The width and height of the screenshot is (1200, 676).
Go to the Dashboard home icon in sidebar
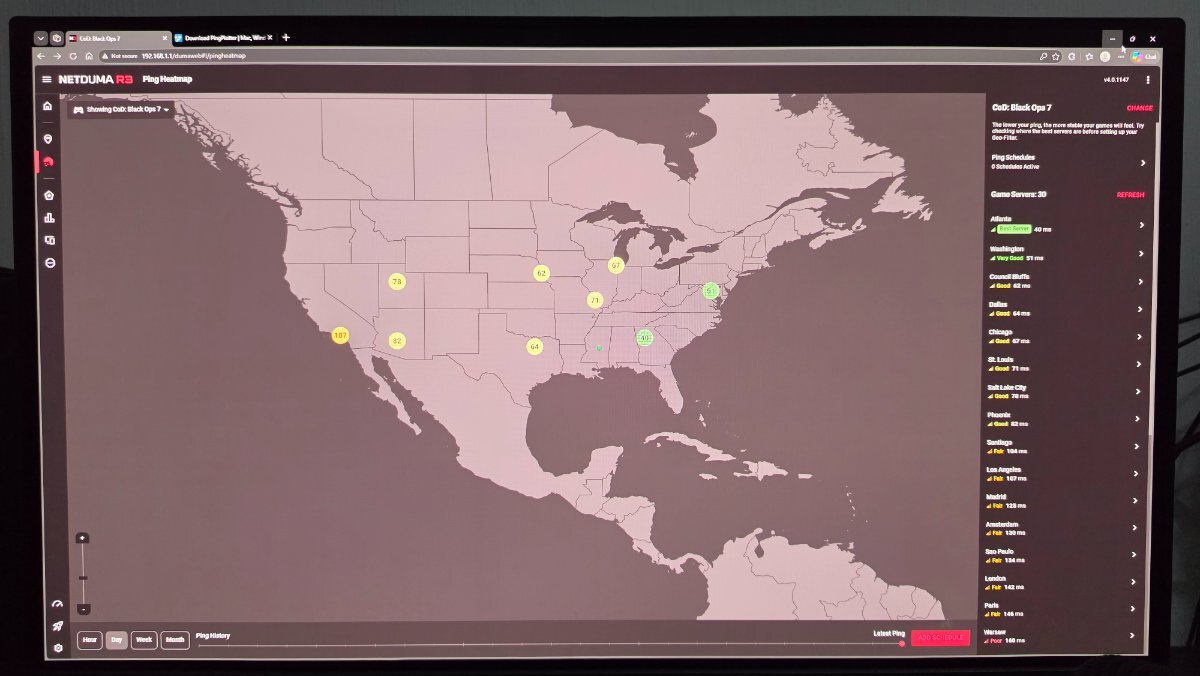tap(47, 106)
